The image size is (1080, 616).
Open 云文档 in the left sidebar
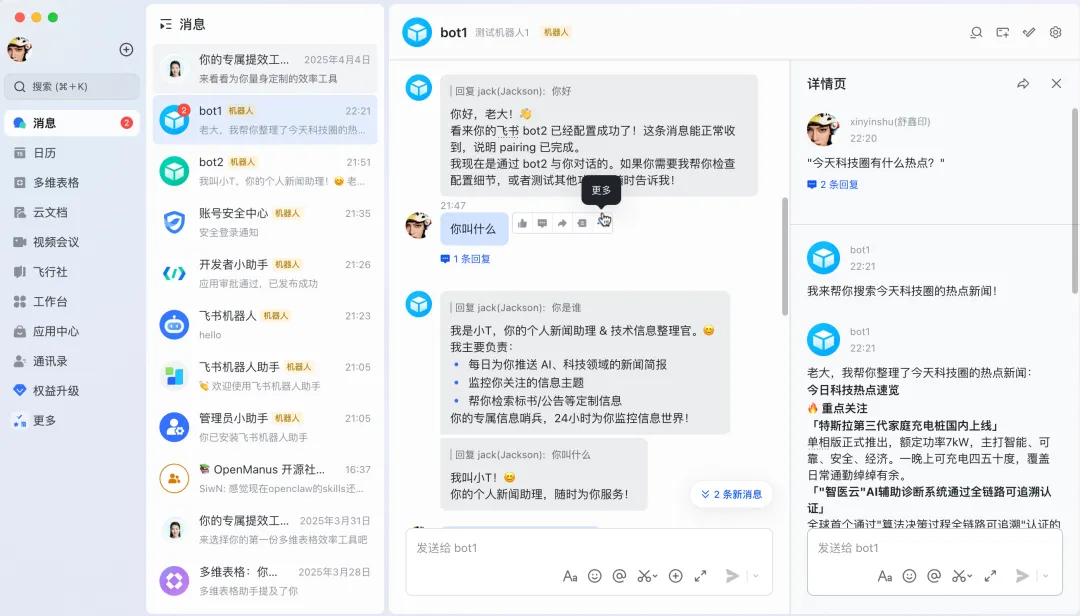(72, 212)
